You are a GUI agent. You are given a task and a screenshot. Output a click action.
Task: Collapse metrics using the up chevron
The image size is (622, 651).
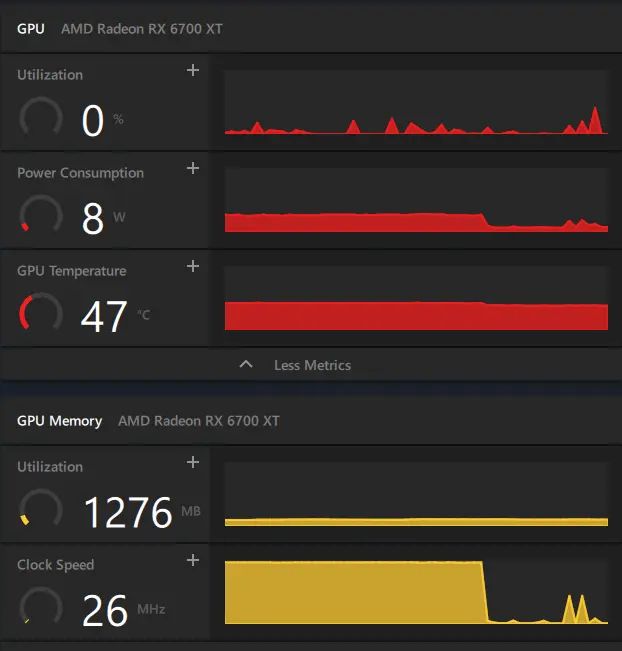(246, 365)
